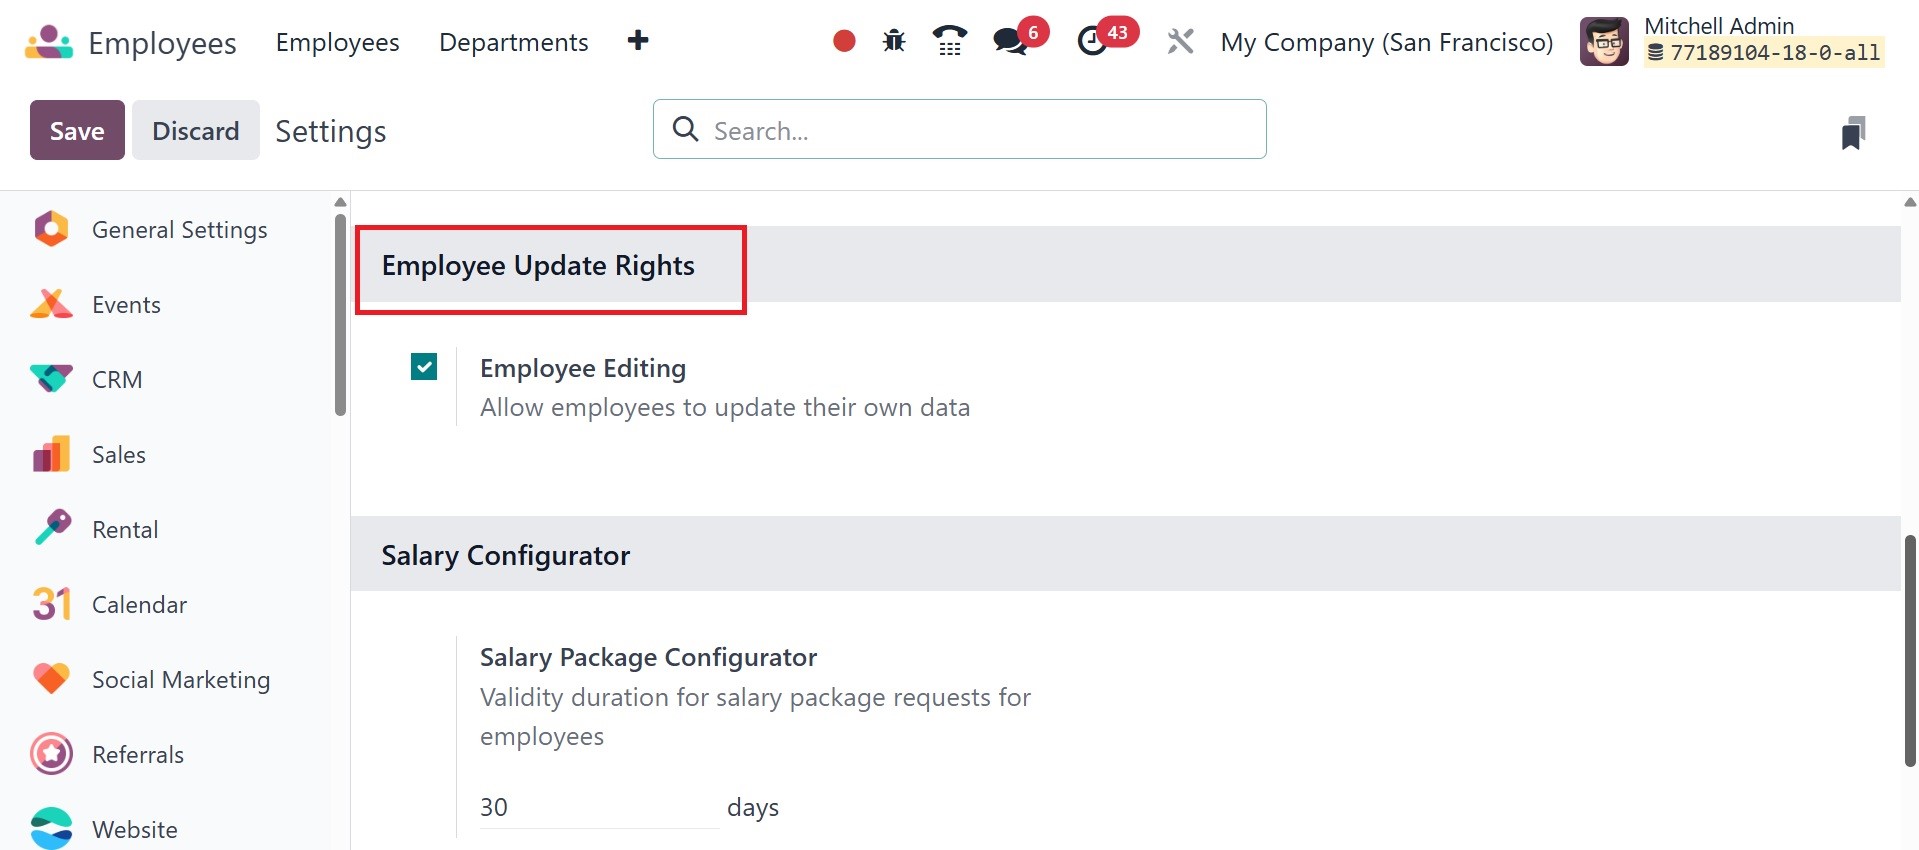Open conversations chat bubble icon
The width and height of the screenshot is (1919, 850).
[x=1011, y=41]
